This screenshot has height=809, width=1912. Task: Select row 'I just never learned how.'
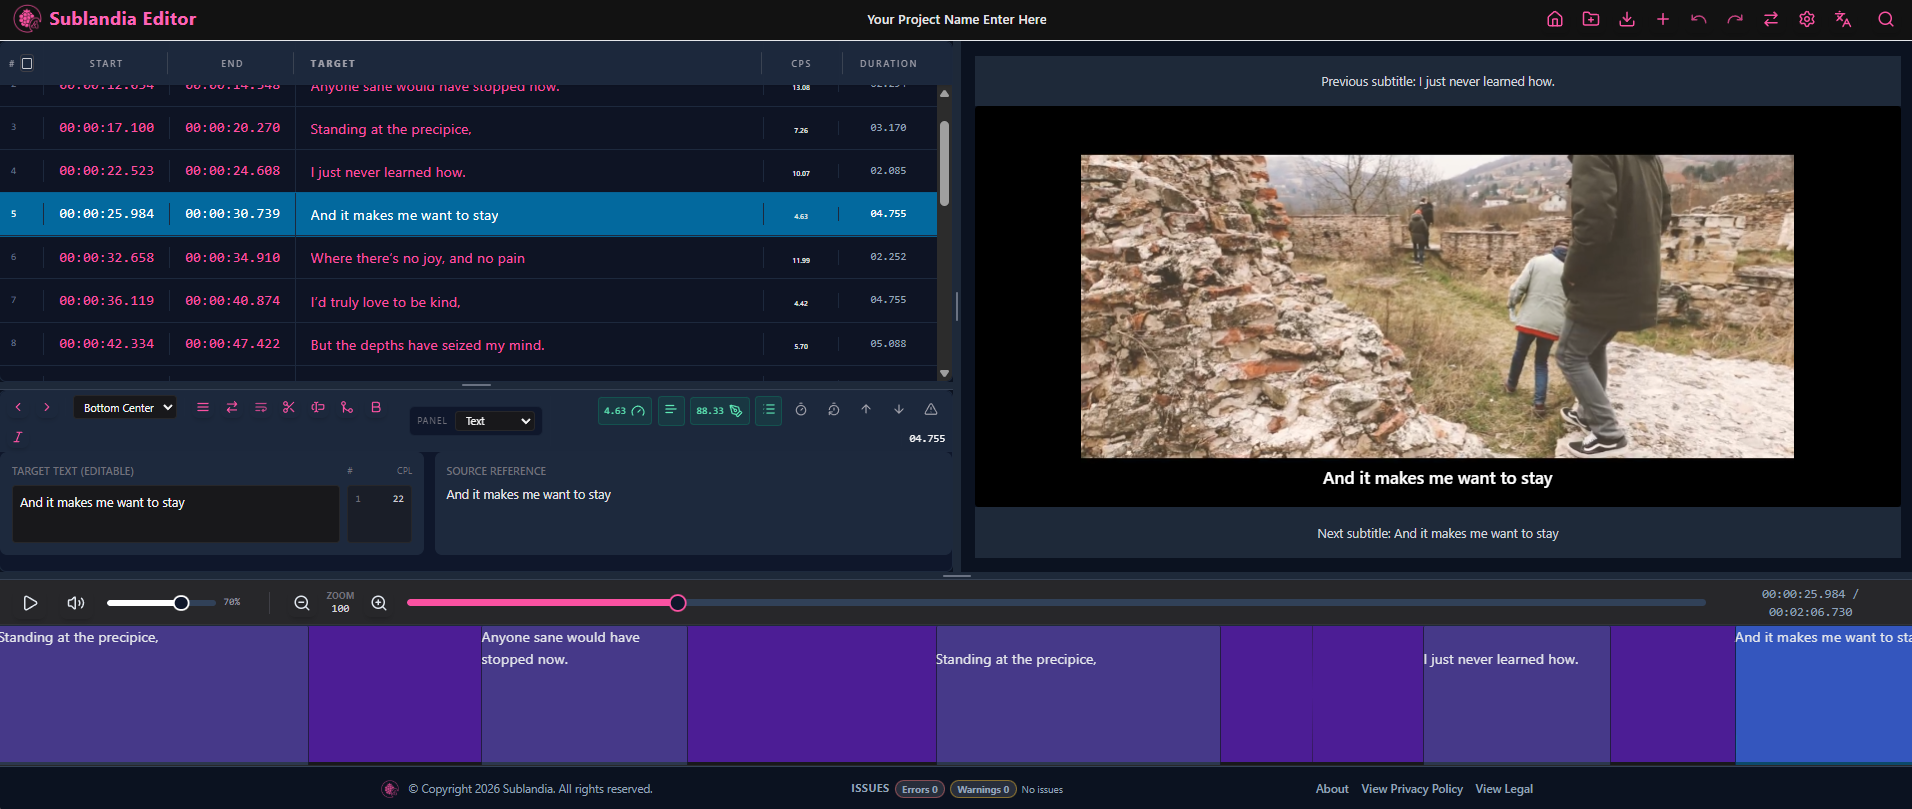tap(468, 171)
